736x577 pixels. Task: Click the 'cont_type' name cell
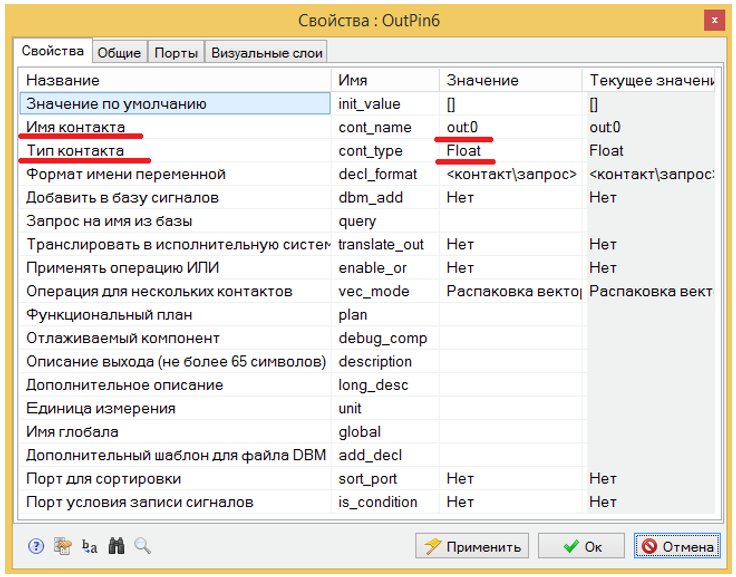click(385, 151)
